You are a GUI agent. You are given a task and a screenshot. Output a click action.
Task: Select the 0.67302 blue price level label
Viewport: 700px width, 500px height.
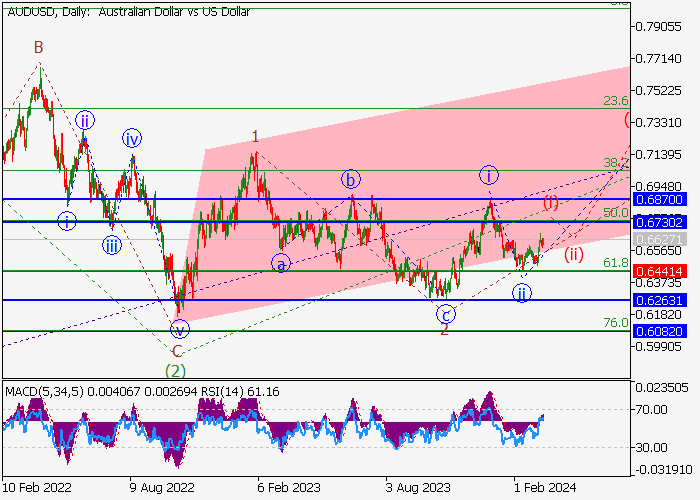click(659, 222)
